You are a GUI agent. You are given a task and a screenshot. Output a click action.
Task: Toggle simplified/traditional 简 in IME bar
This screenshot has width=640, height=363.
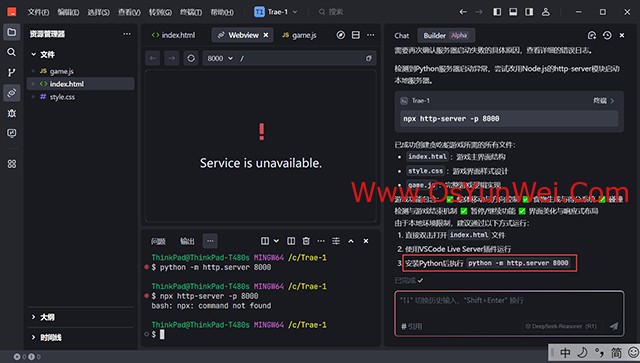(616, 353)
